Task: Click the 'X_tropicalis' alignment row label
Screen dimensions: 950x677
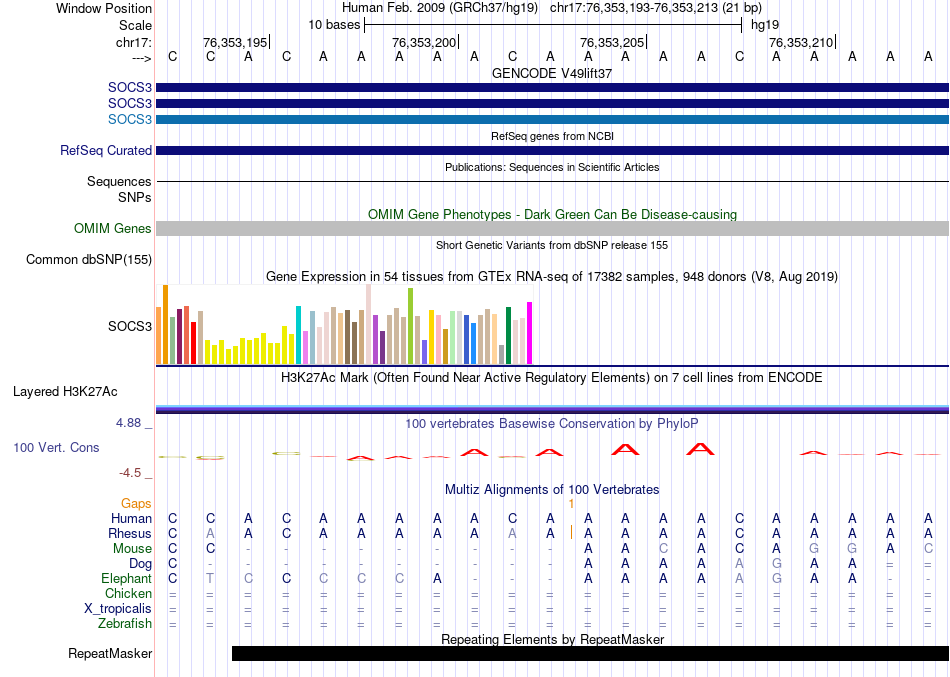Action: point(118,609)
